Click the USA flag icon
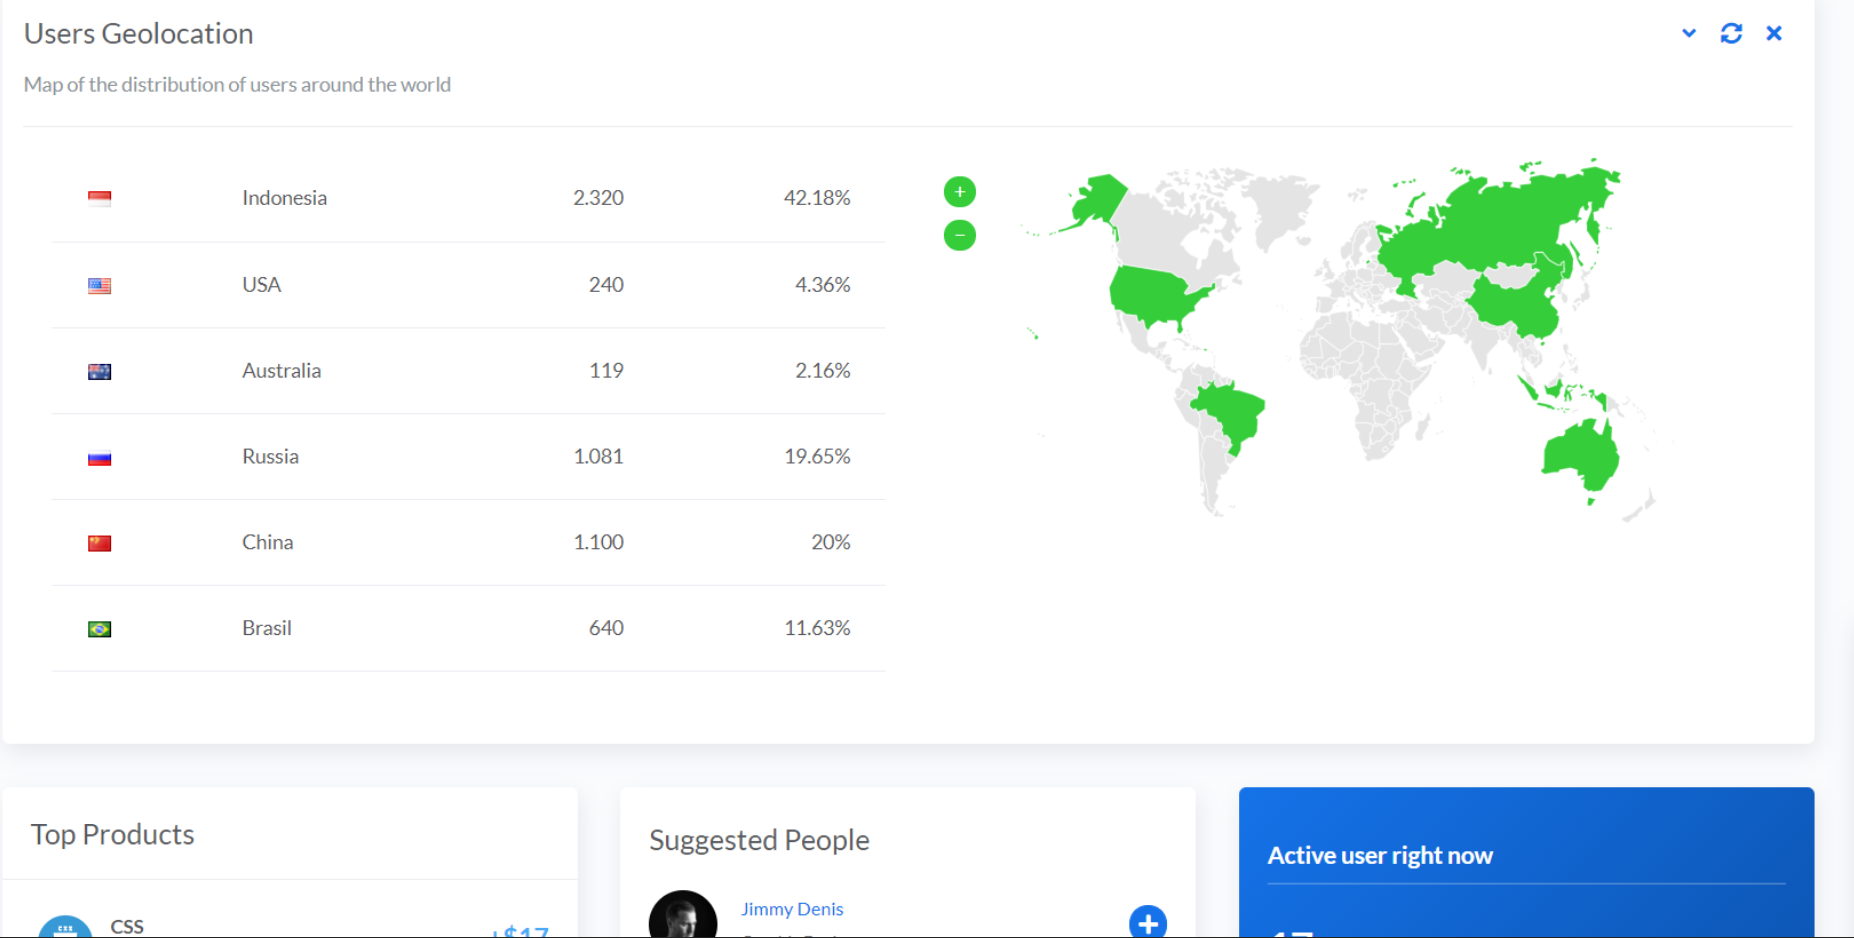 pyautogui.click(x=99, y=285)
